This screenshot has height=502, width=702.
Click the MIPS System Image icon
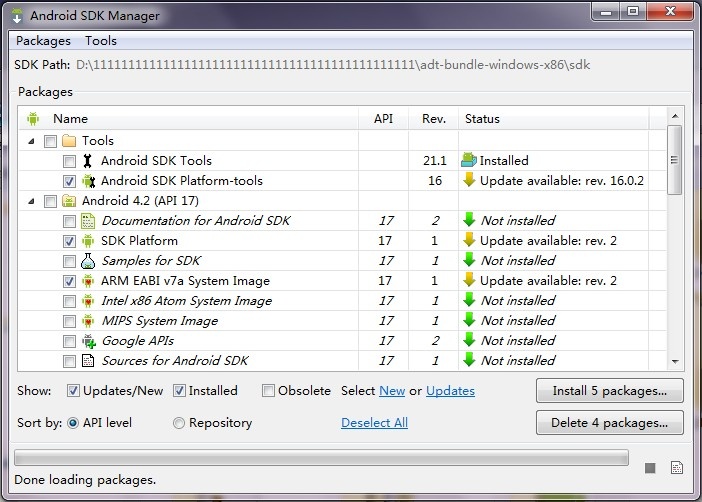88,321
